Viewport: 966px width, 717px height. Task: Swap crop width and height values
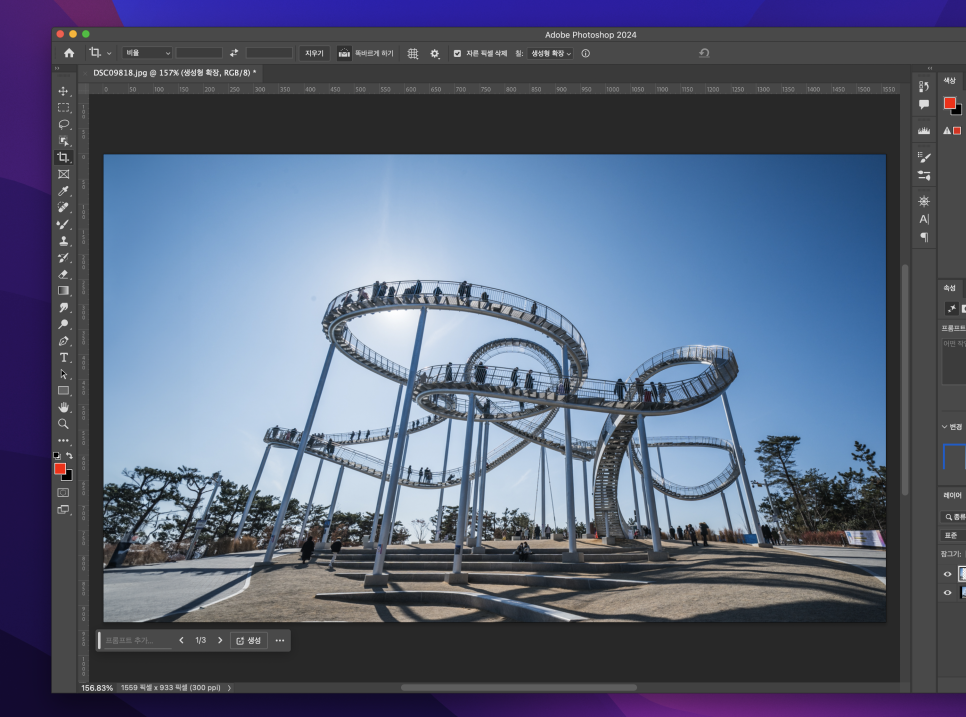point(234,53)
